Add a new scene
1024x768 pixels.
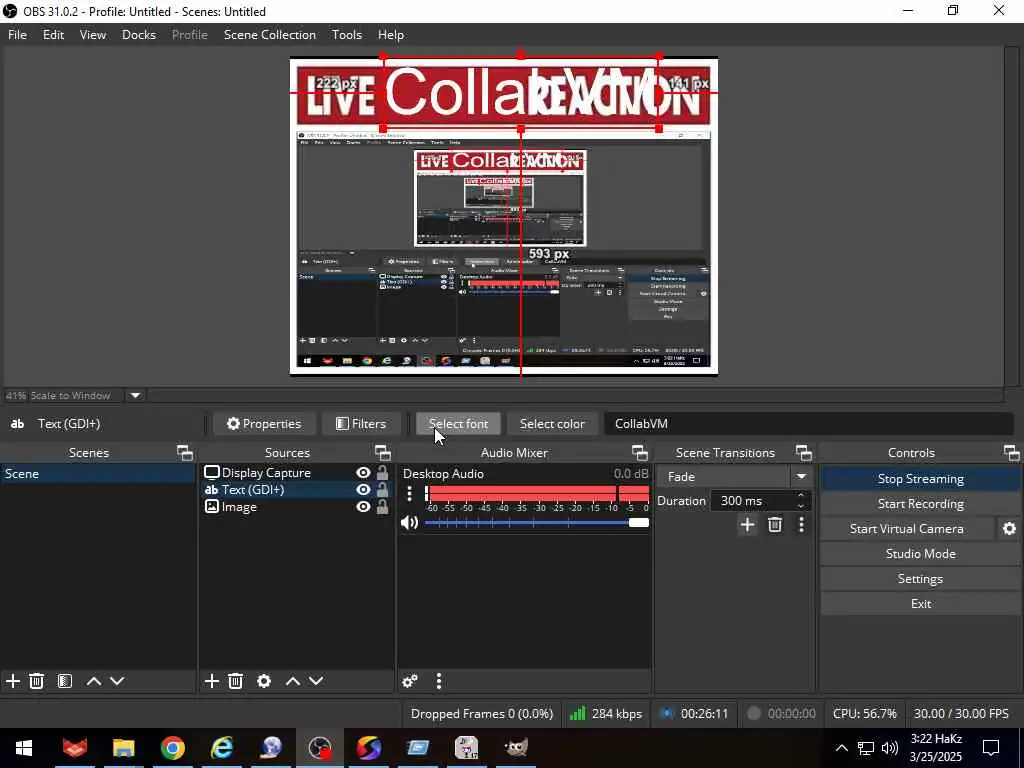tap(12, 681)
